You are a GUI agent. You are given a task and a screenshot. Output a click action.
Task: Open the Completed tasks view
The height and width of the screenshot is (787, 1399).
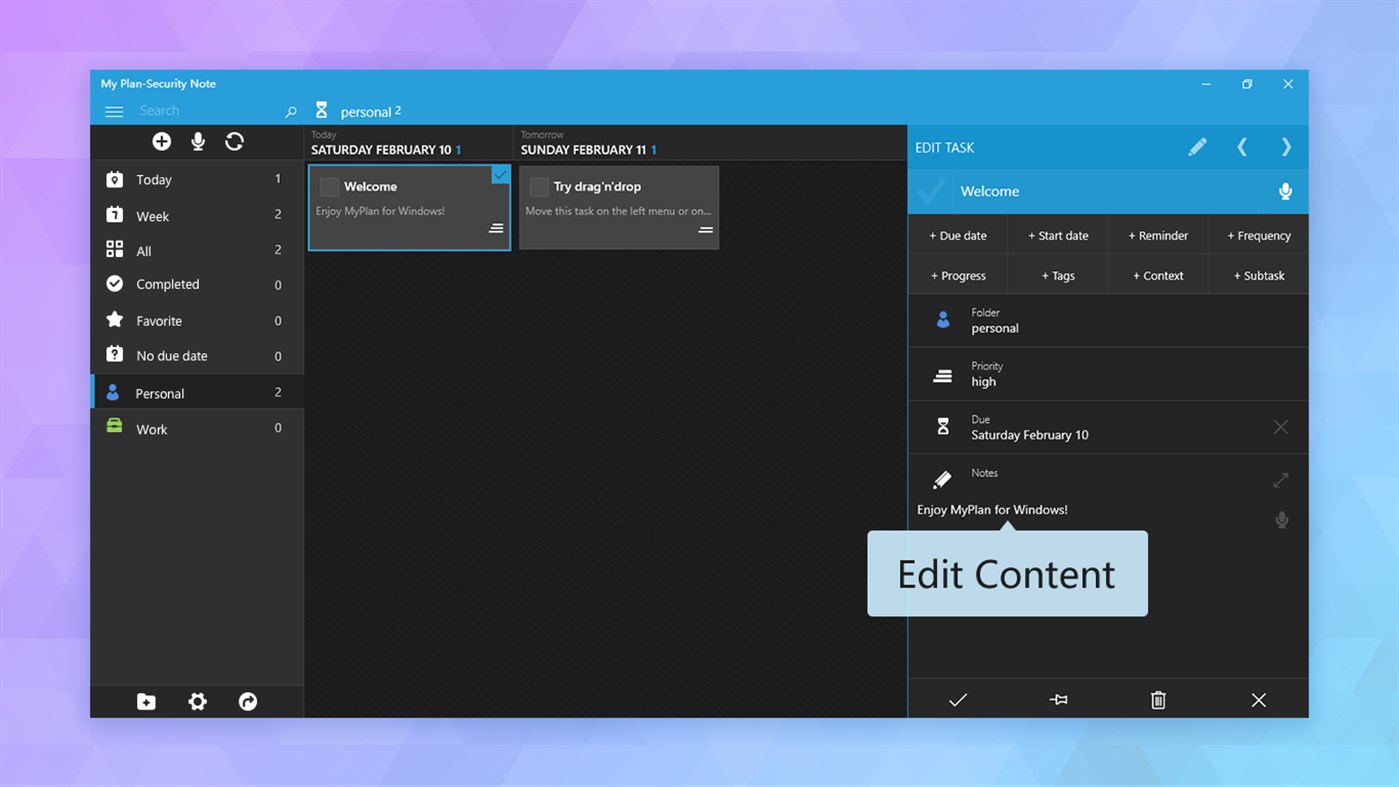166,284
